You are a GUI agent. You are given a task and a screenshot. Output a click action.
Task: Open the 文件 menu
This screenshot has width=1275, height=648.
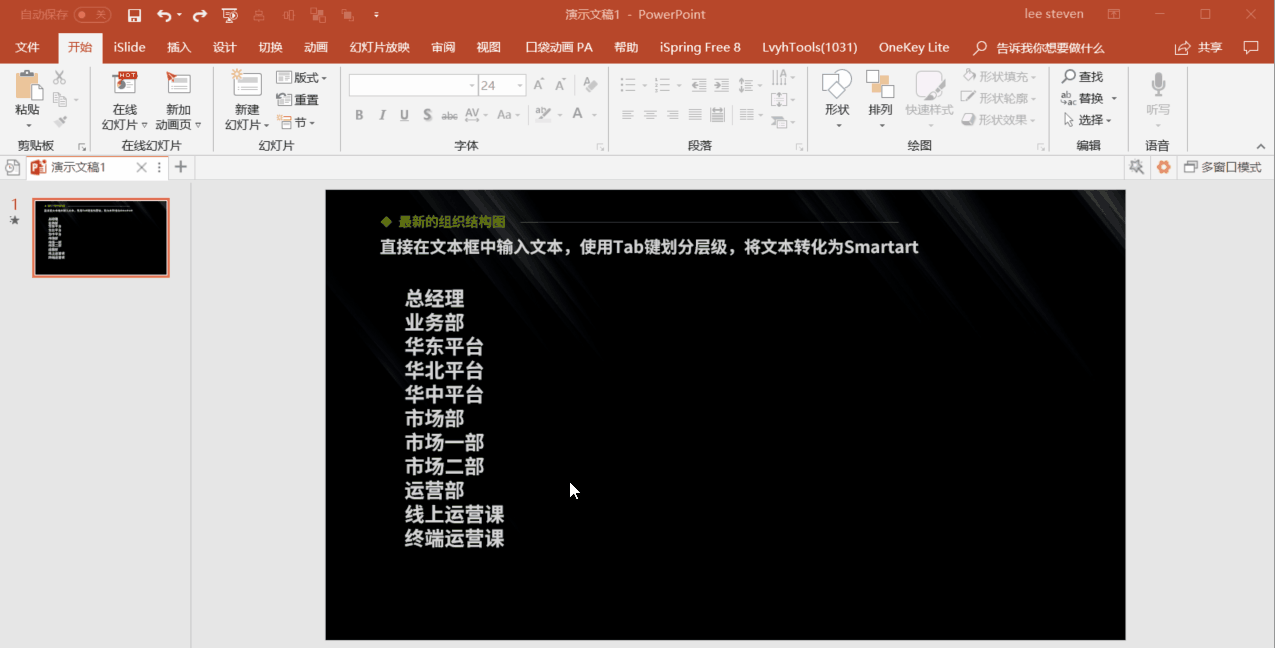(x=27, y=47)
